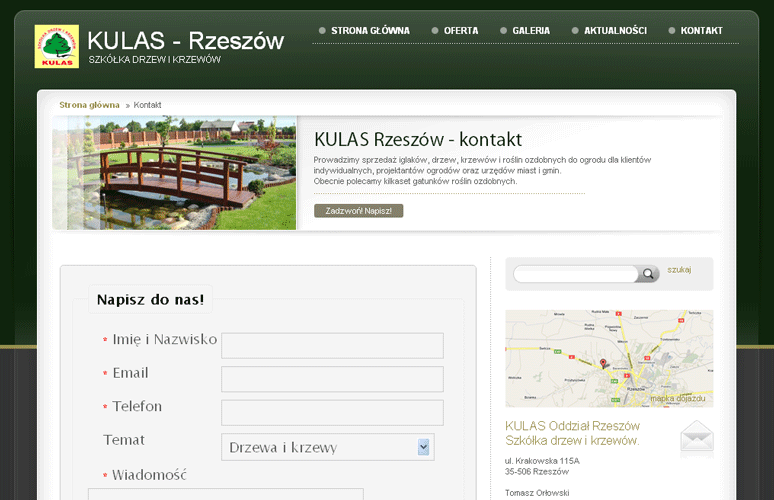Click the address ul. Krakowska 115A

tap(542, 461)
